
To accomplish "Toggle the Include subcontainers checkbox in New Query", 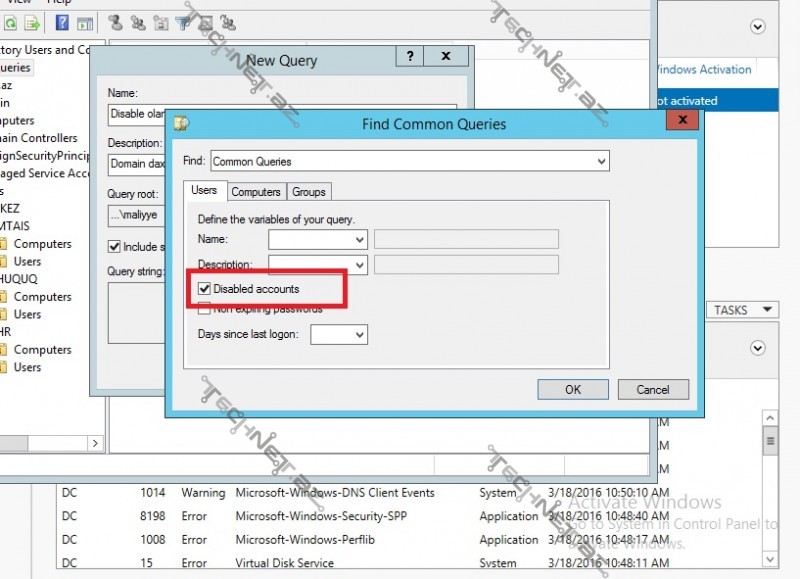I will pyautogui.click(x=114, y=247).
